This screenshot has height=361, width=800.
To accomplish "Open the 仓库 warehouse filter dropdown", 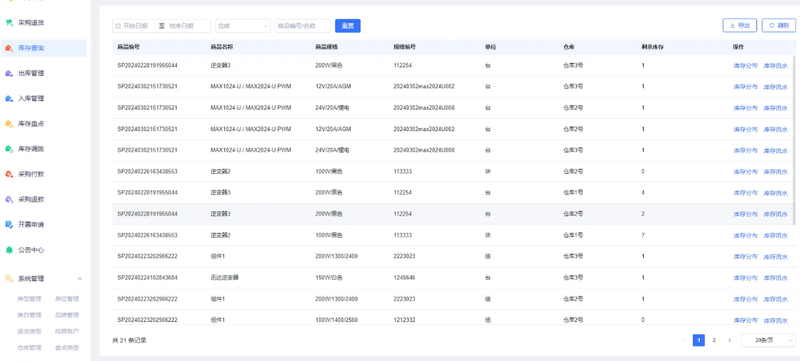I will [x=243, y=25].
